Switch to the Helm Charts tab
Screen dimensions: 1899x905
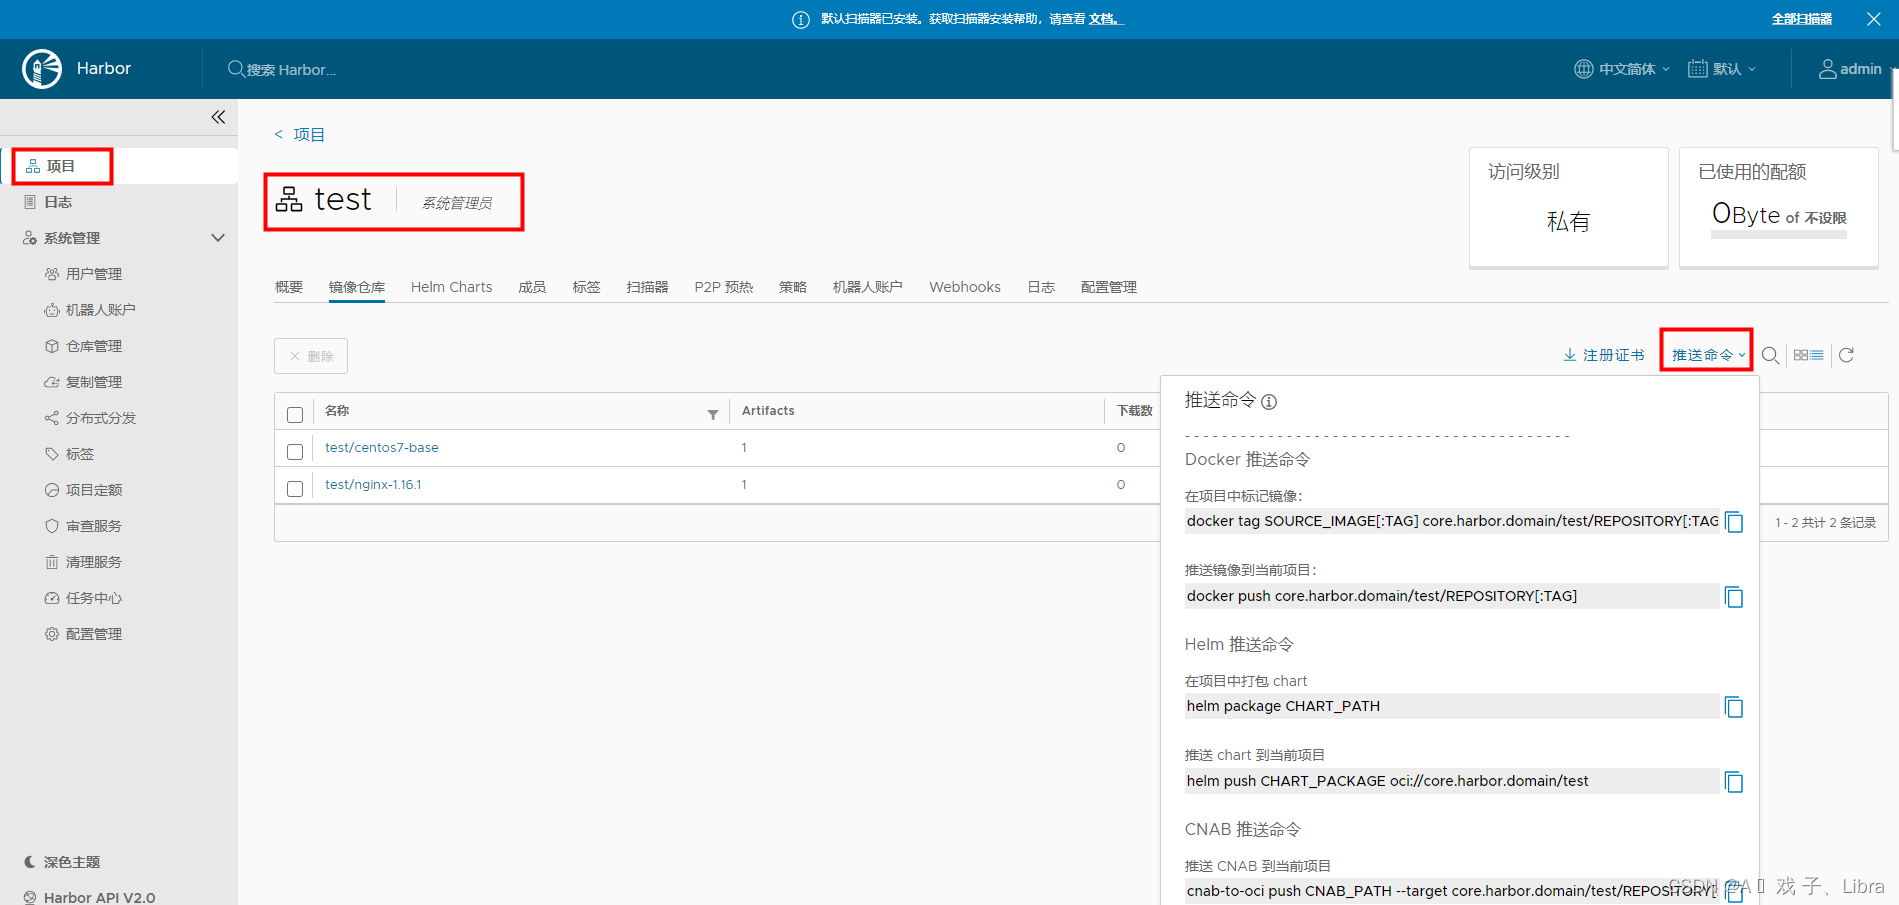tap(452, 287)
